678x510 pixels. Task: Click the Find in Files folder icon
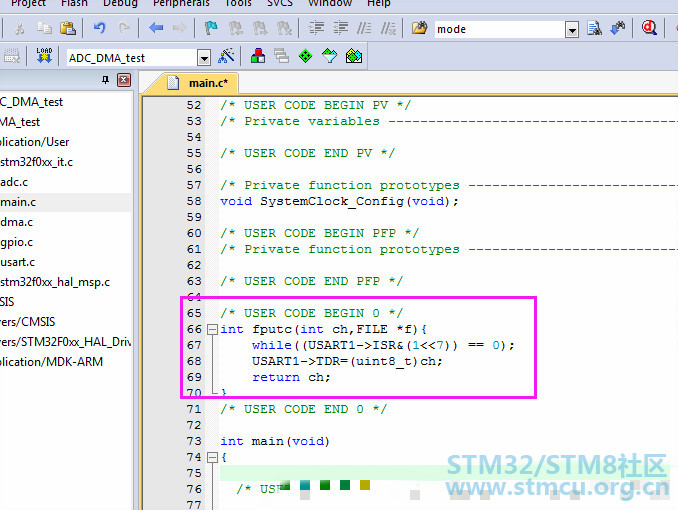click(x=419, y=29)
